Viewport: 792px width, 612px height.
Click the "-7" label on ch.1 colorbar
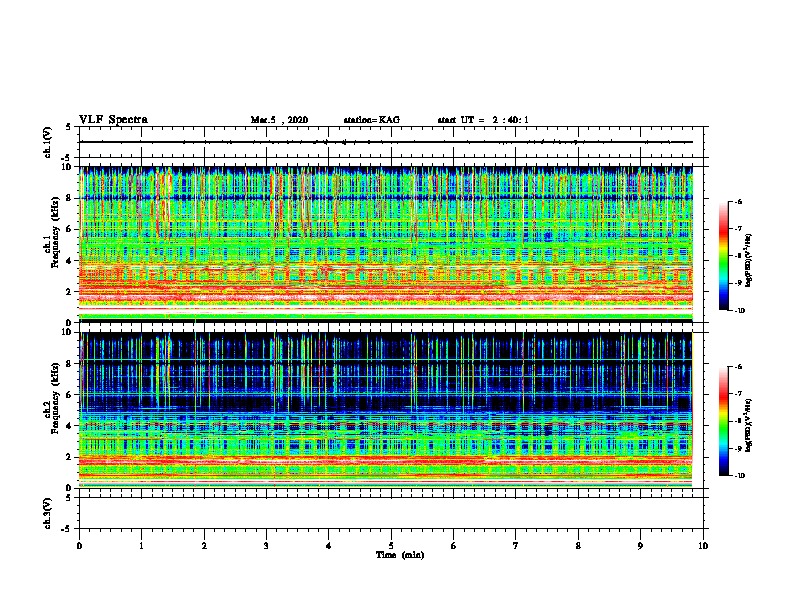[738, 229]
